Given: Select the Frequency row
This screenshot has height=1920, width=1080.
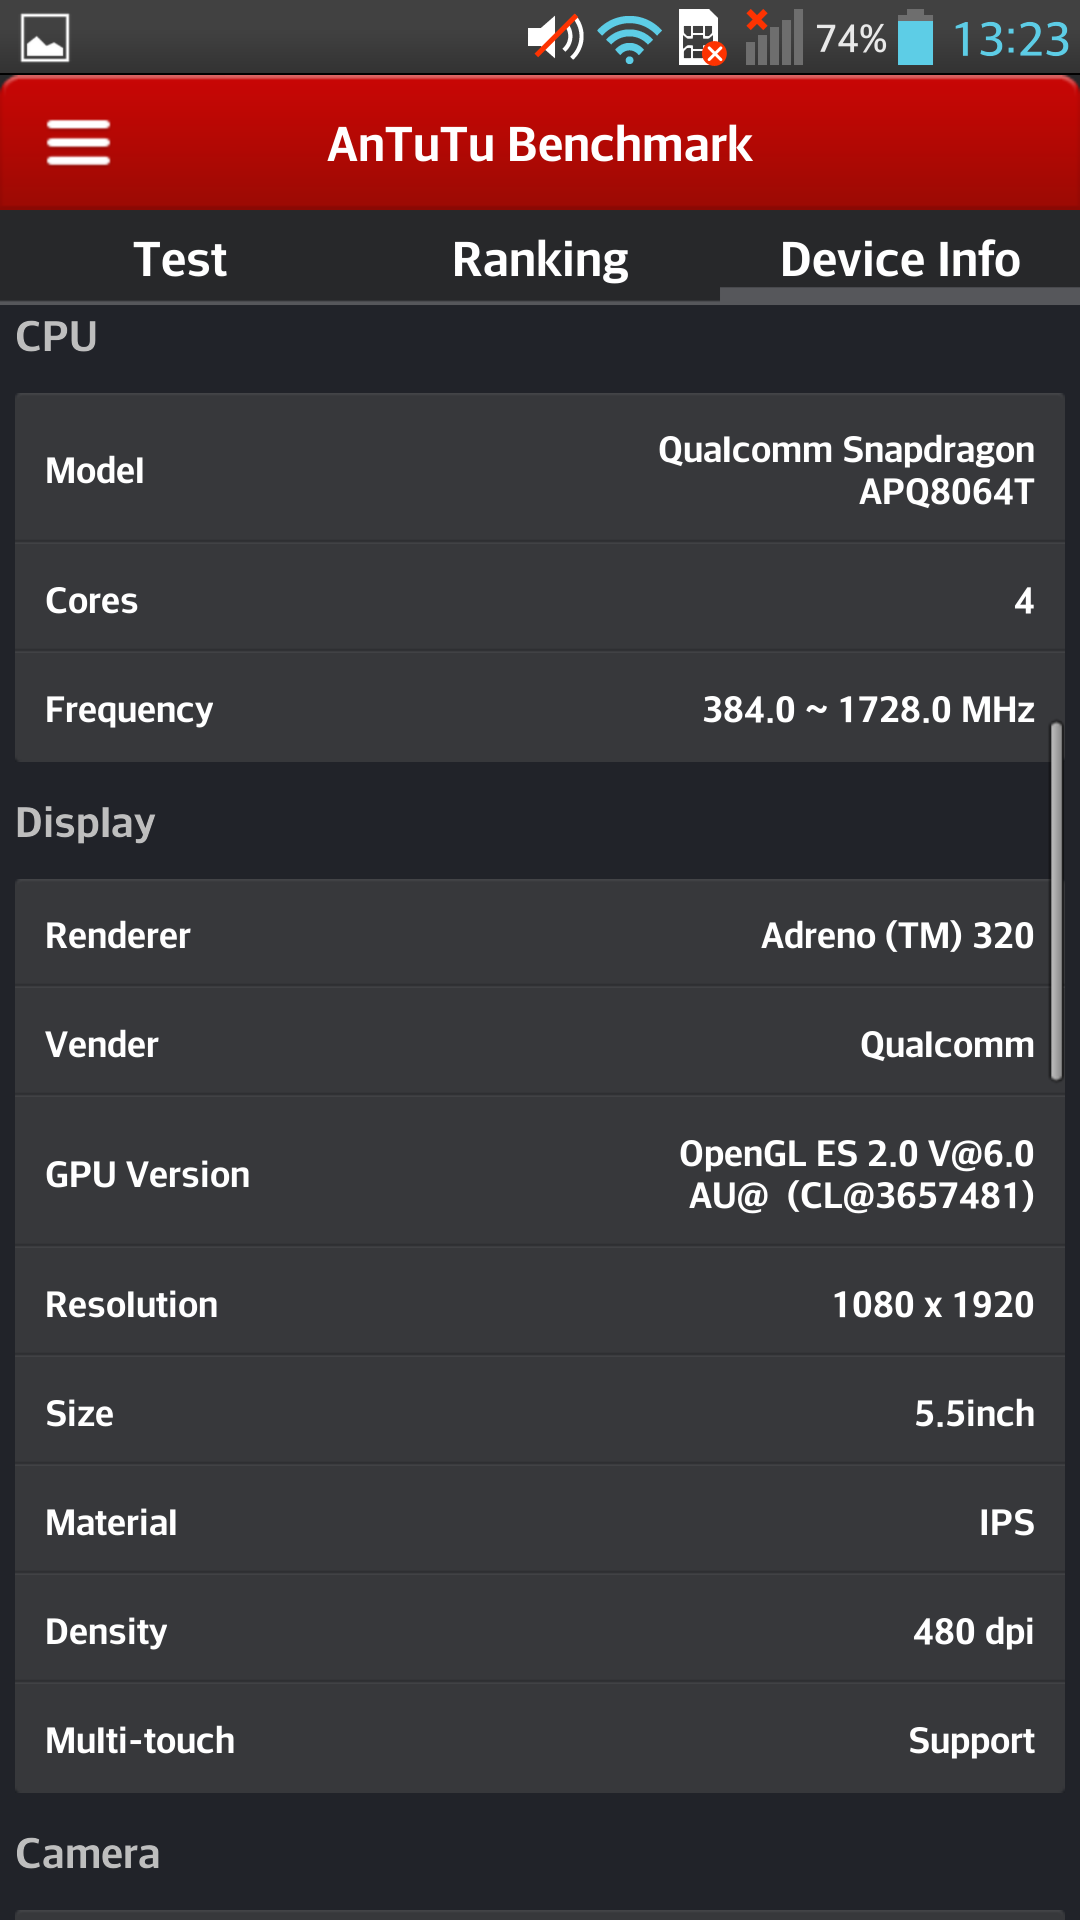Looking at the screenshot, I should click(x=540, y=708).
